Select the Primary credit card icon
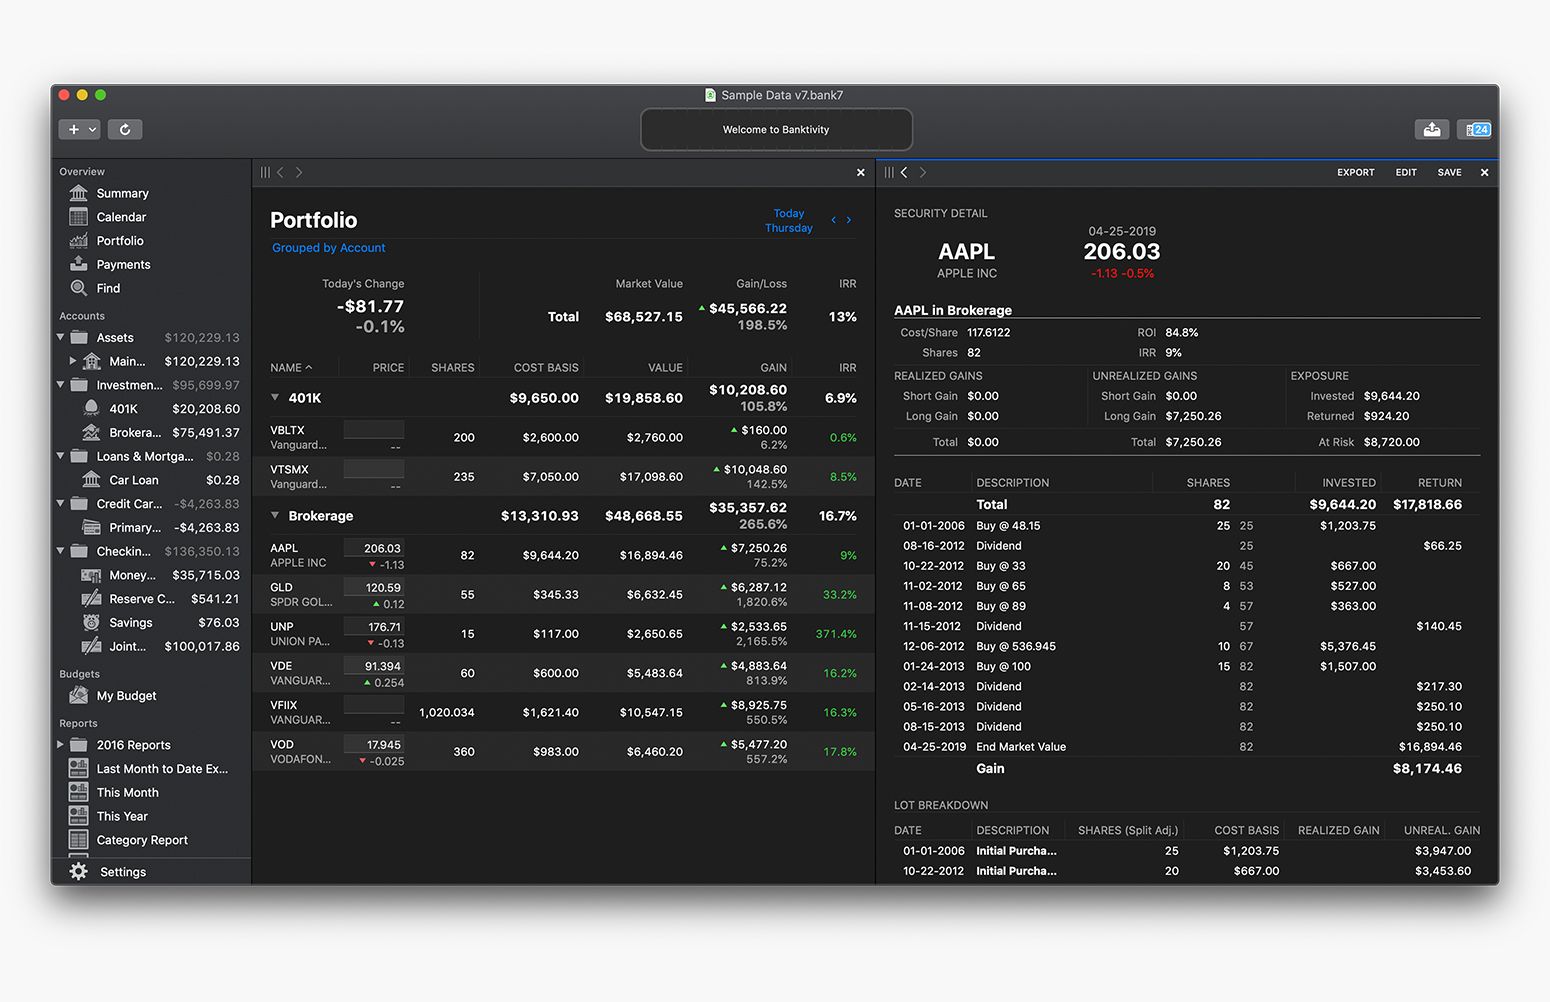1550x1002 pixels. pyautogui.click(x=91, y=527)
